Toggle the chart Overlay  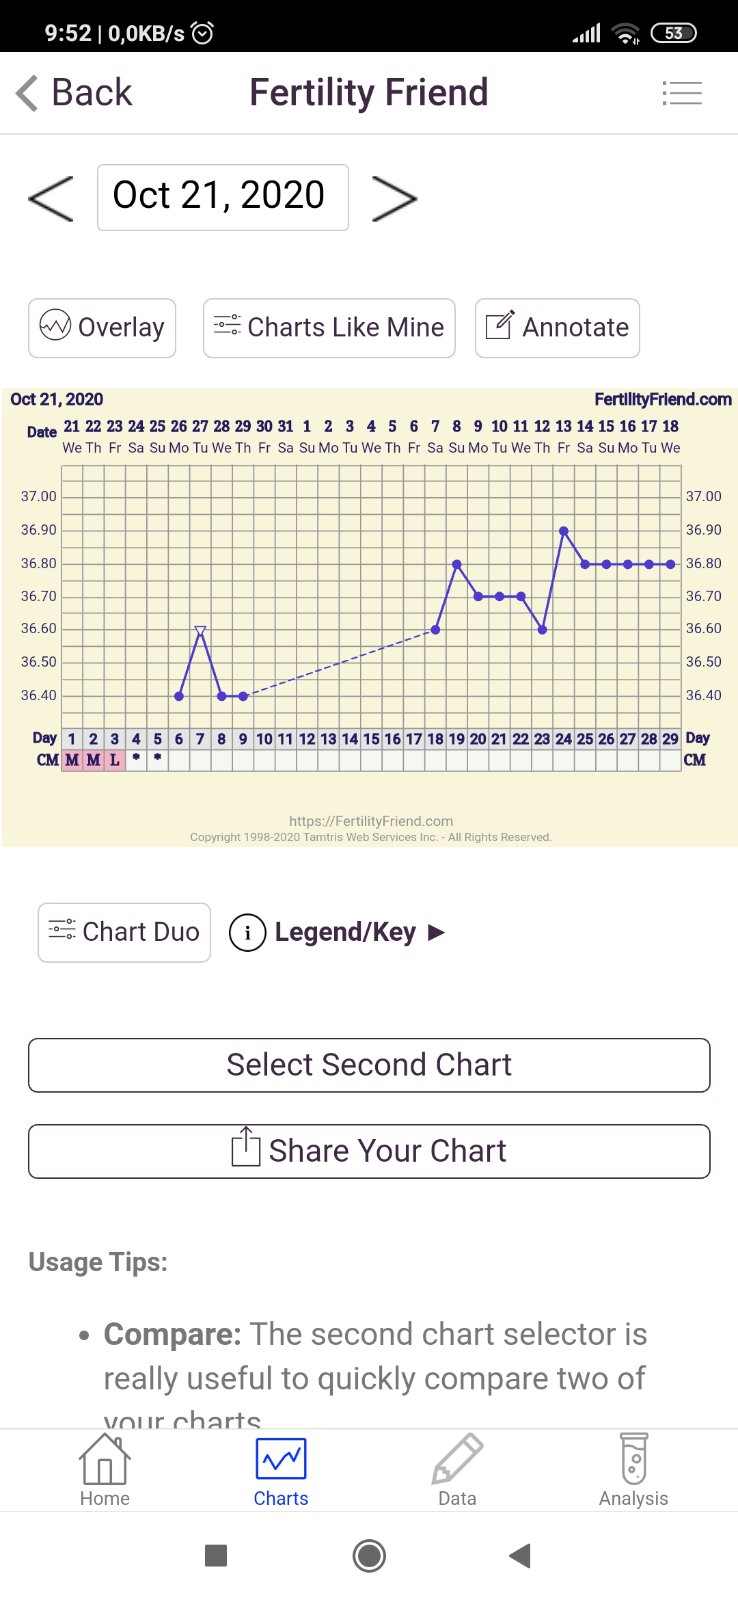tap(102, 327)
